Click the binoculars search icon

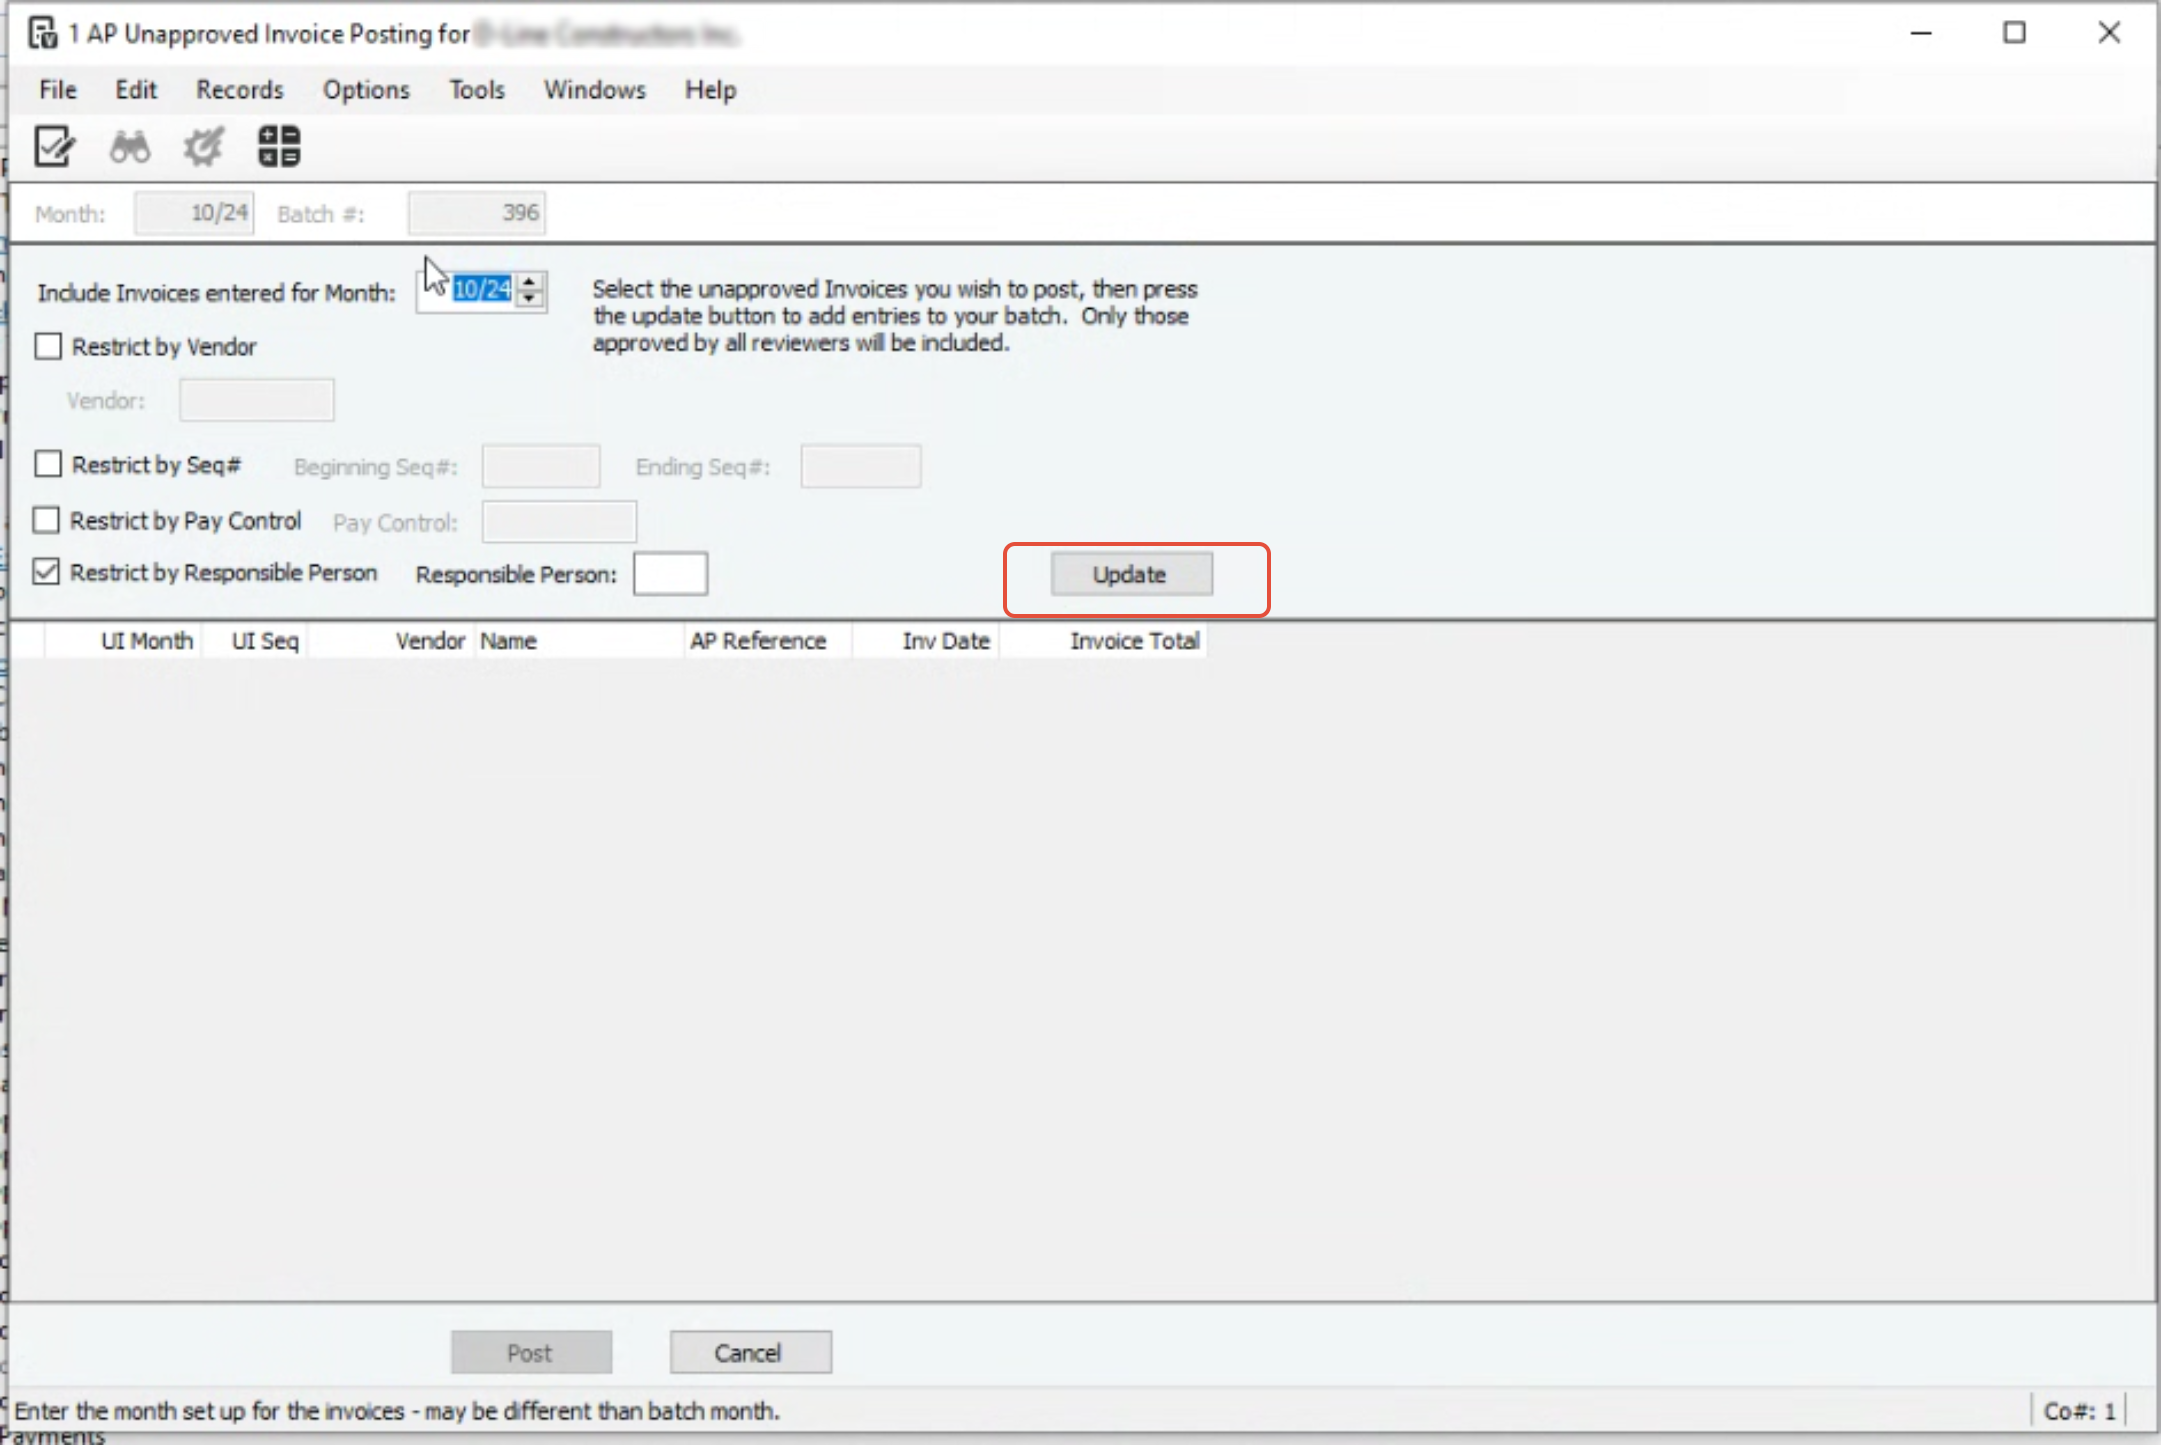[x=129, y=147]
